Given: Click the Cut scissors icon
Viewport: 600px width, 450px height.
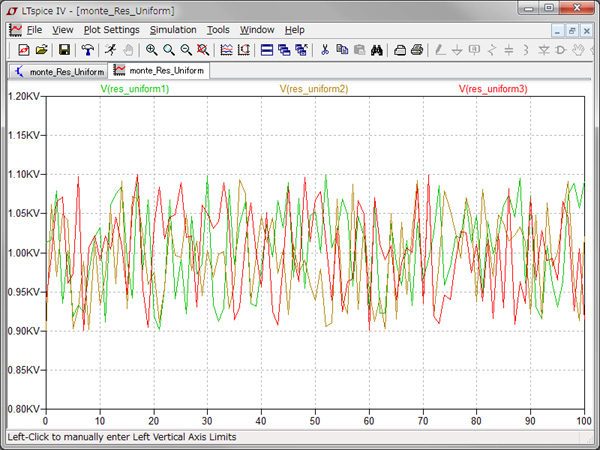Looking at the screenshot, I should tap(324, 49).
